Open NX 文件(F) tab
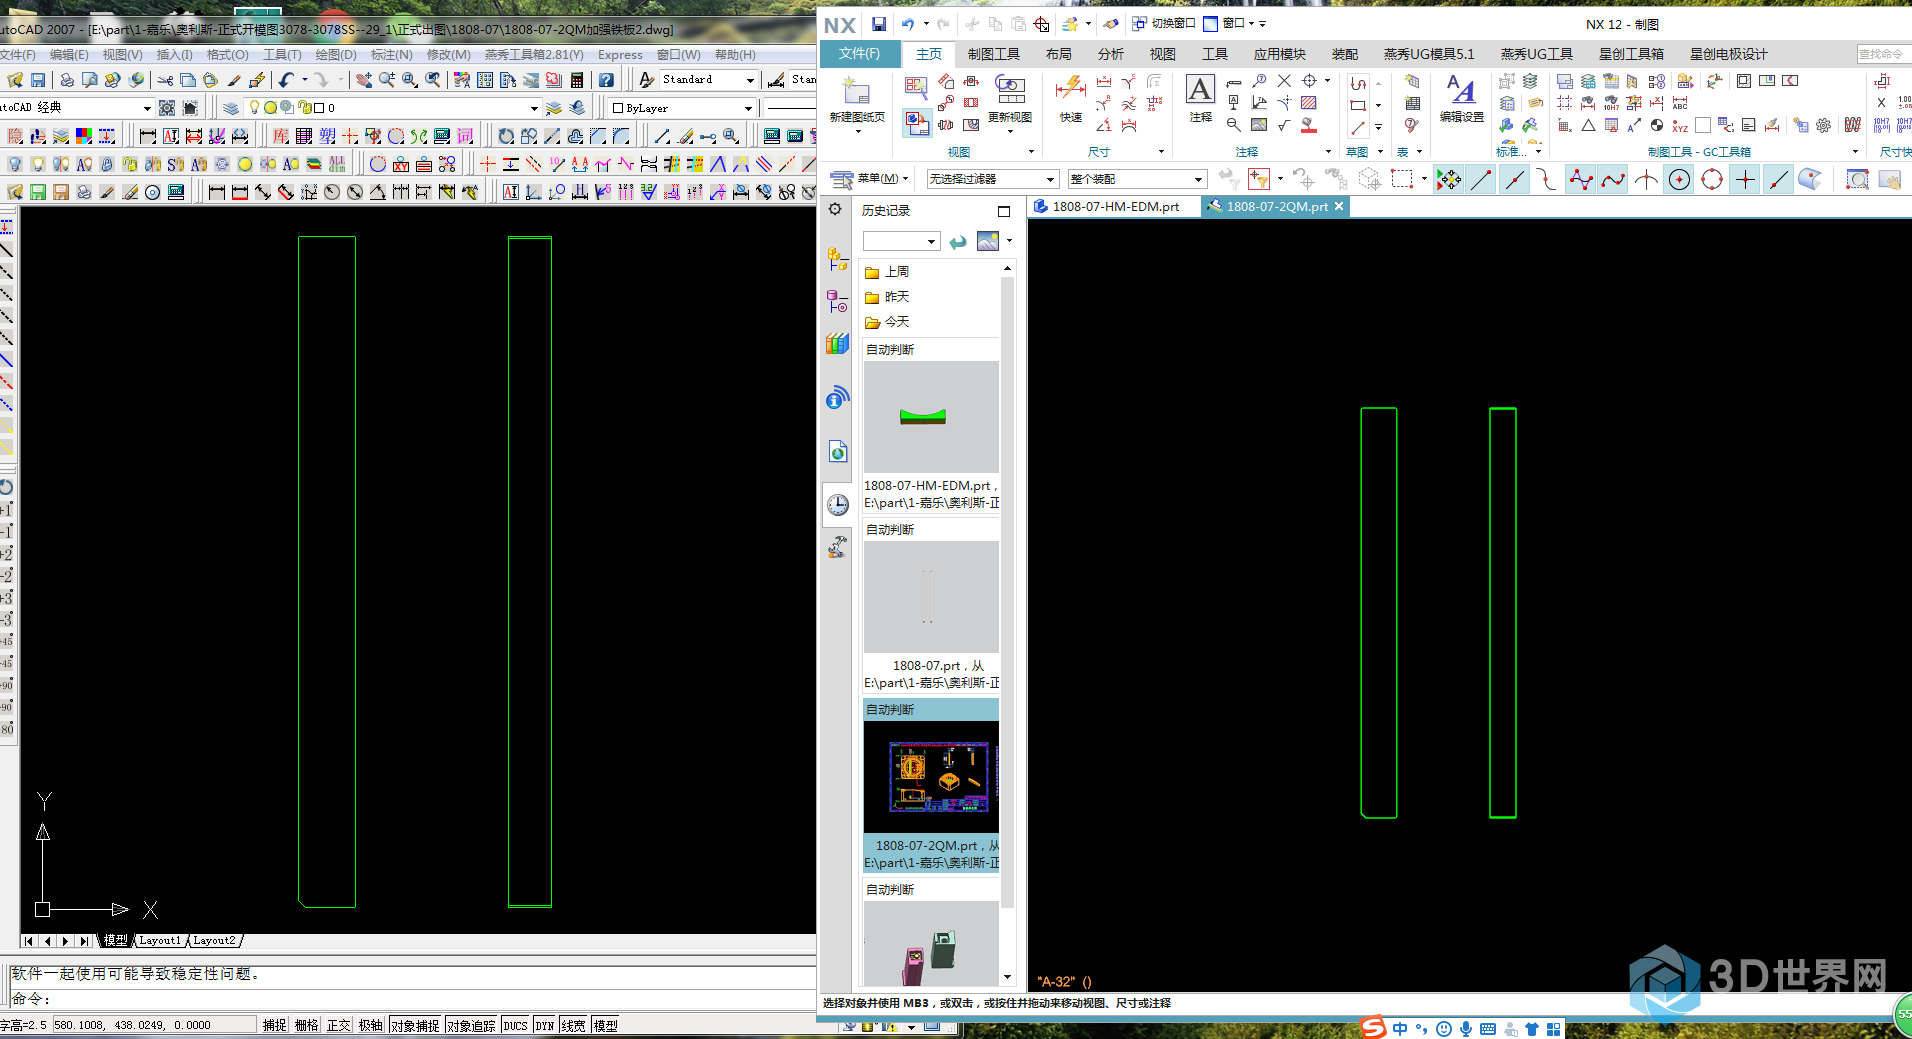This screenshot has height=1039, width=1912. 859,53
